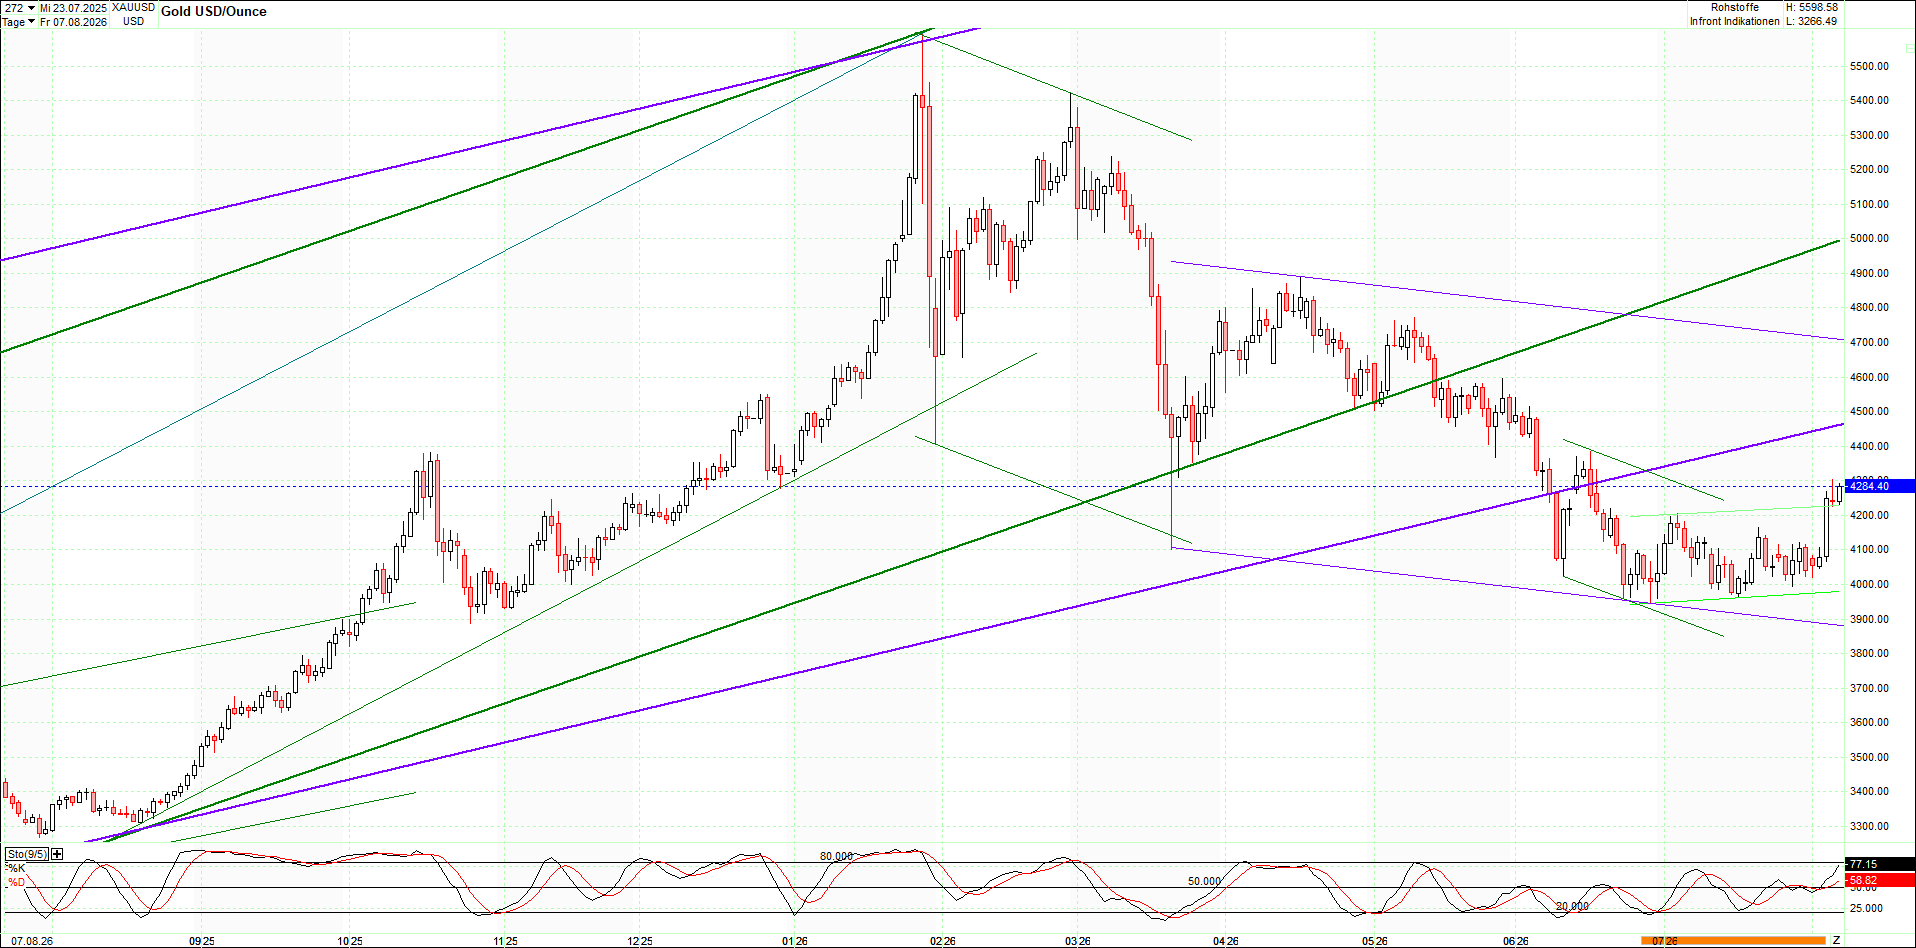The height and width of the screenshot is (948, 1916).
Task: Click the black 77.15 %K value tag
Action: click(x=1879, y=864)
